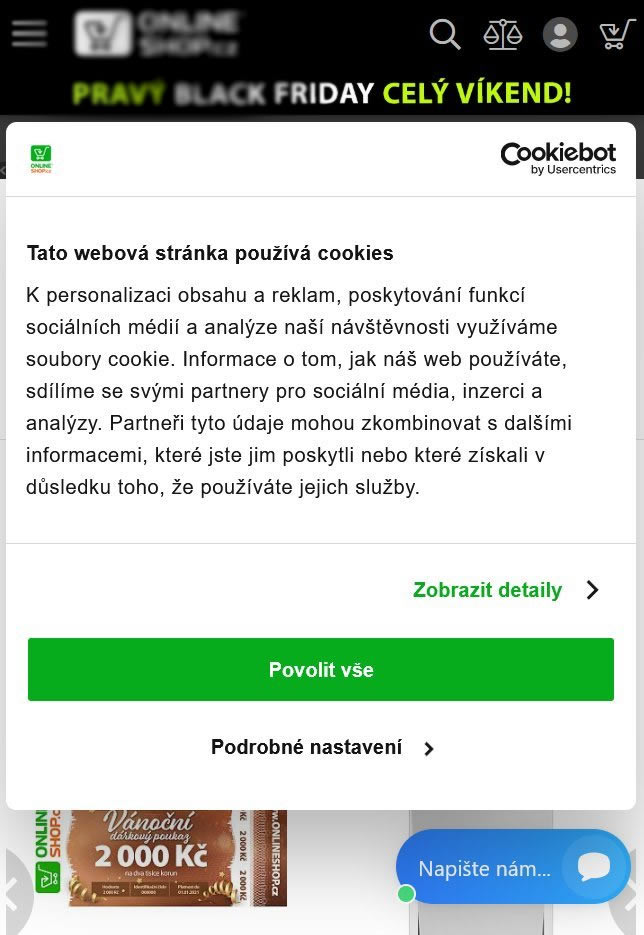The image size is (644, 935).
Task: Open the Napište nám chat widget
Action: [513, 867]
